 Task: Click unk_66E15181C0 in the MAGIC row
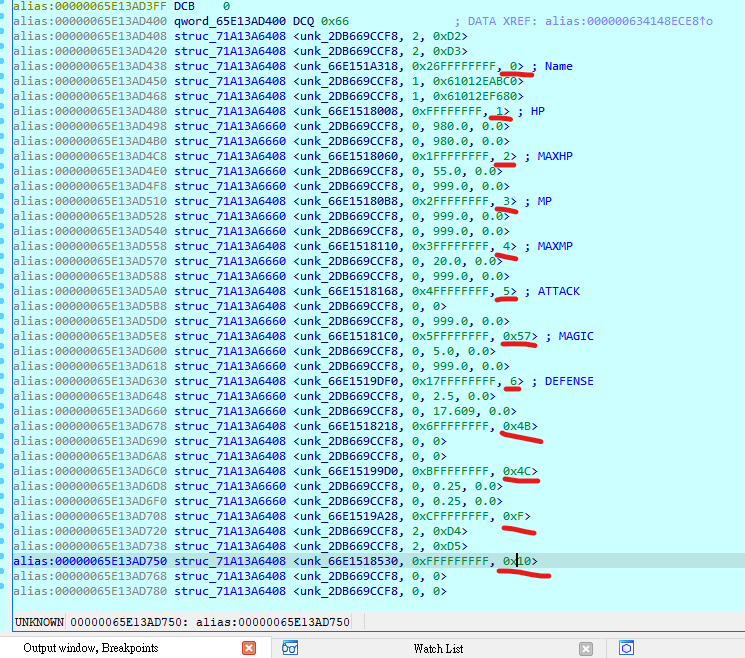click(349, 336)
